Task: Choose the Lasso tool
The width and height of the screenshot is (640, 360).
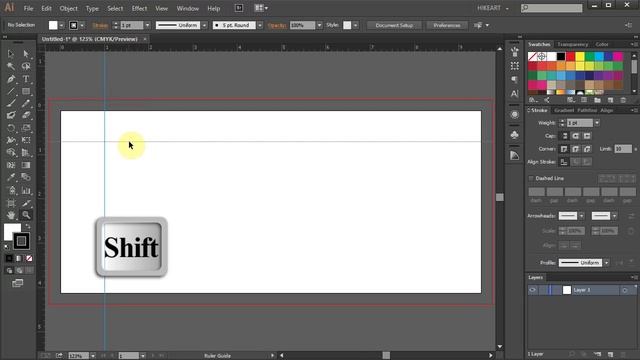Action: pyautogui.click(x=26, y=66)
